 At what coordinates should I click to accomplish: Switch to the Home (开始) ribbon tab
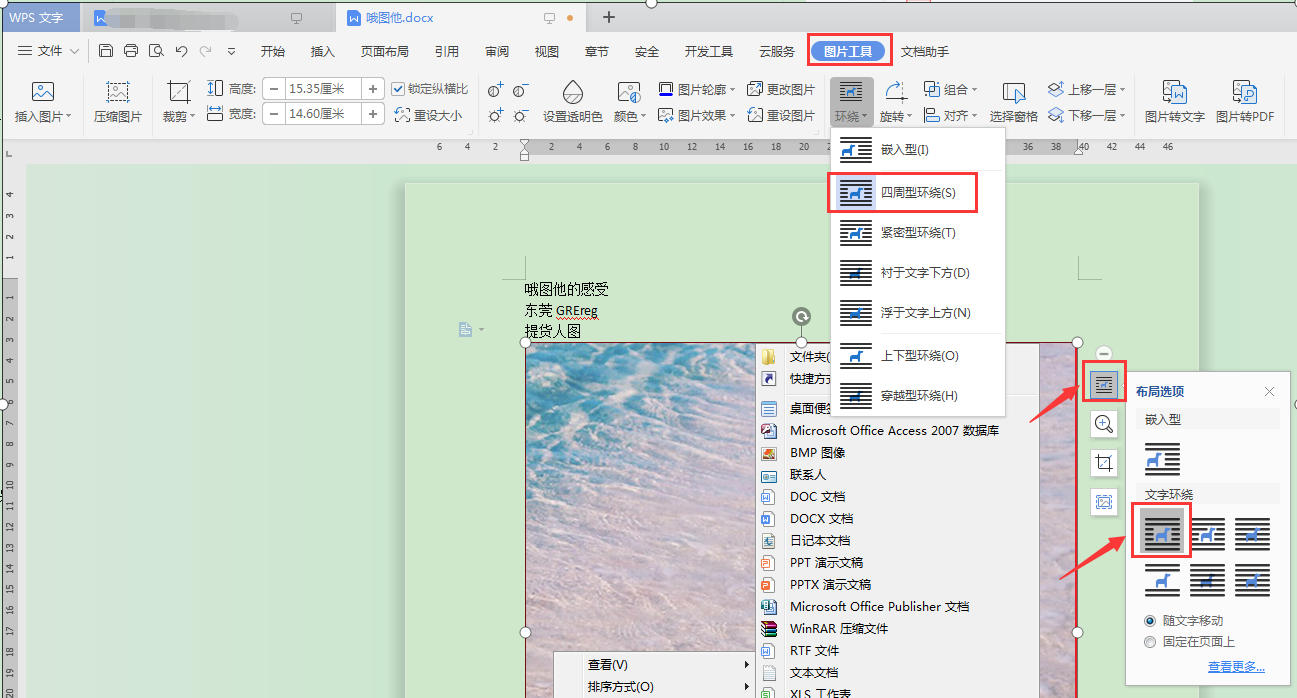(272, 52)
